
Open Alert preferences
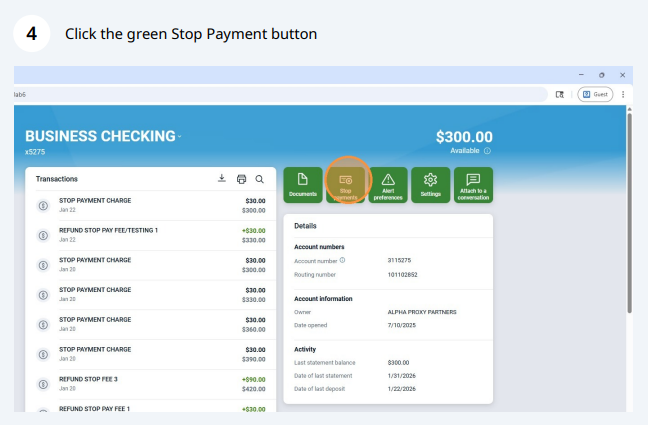point(387,184)
